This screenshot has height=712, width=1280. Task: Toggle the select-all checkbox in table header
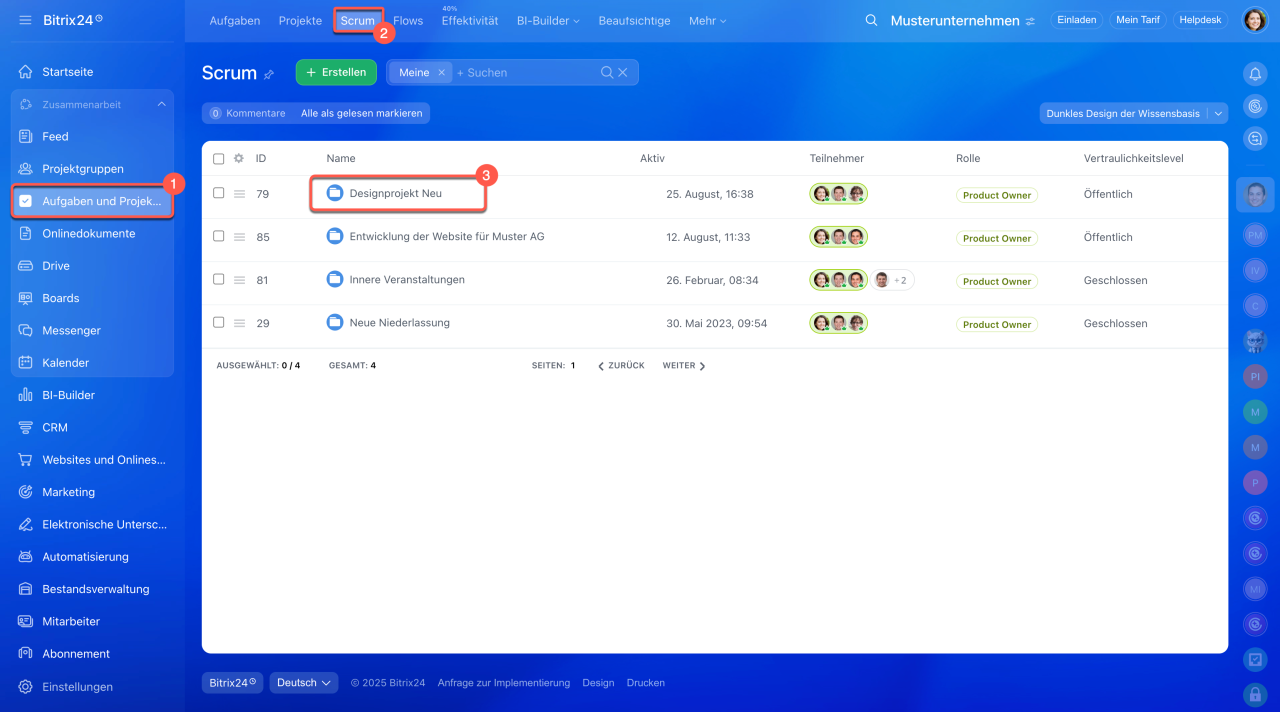pos(218,158)
